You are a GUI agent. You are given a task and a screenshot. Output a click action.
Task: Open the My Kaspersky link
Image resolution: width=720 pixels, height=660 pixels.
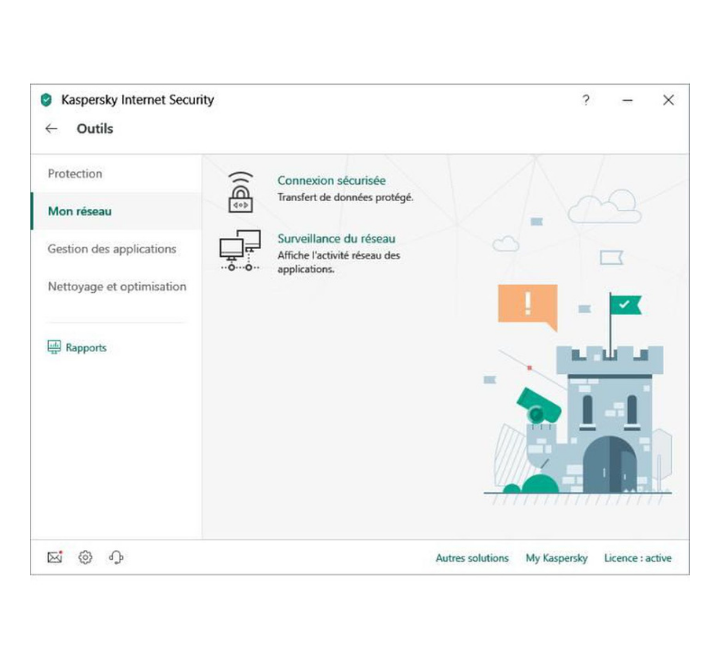(557, 558)
